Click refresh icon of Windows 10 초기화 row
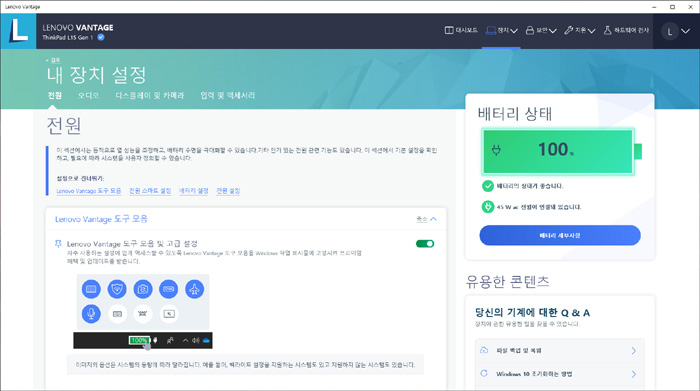Image resolution: width=700 pixels, height=391 pixels. tap(484, 374)
